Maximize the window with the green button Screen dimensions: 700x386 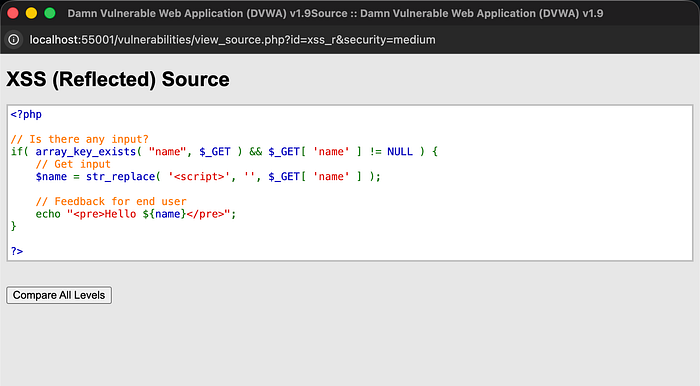(50, 13)
